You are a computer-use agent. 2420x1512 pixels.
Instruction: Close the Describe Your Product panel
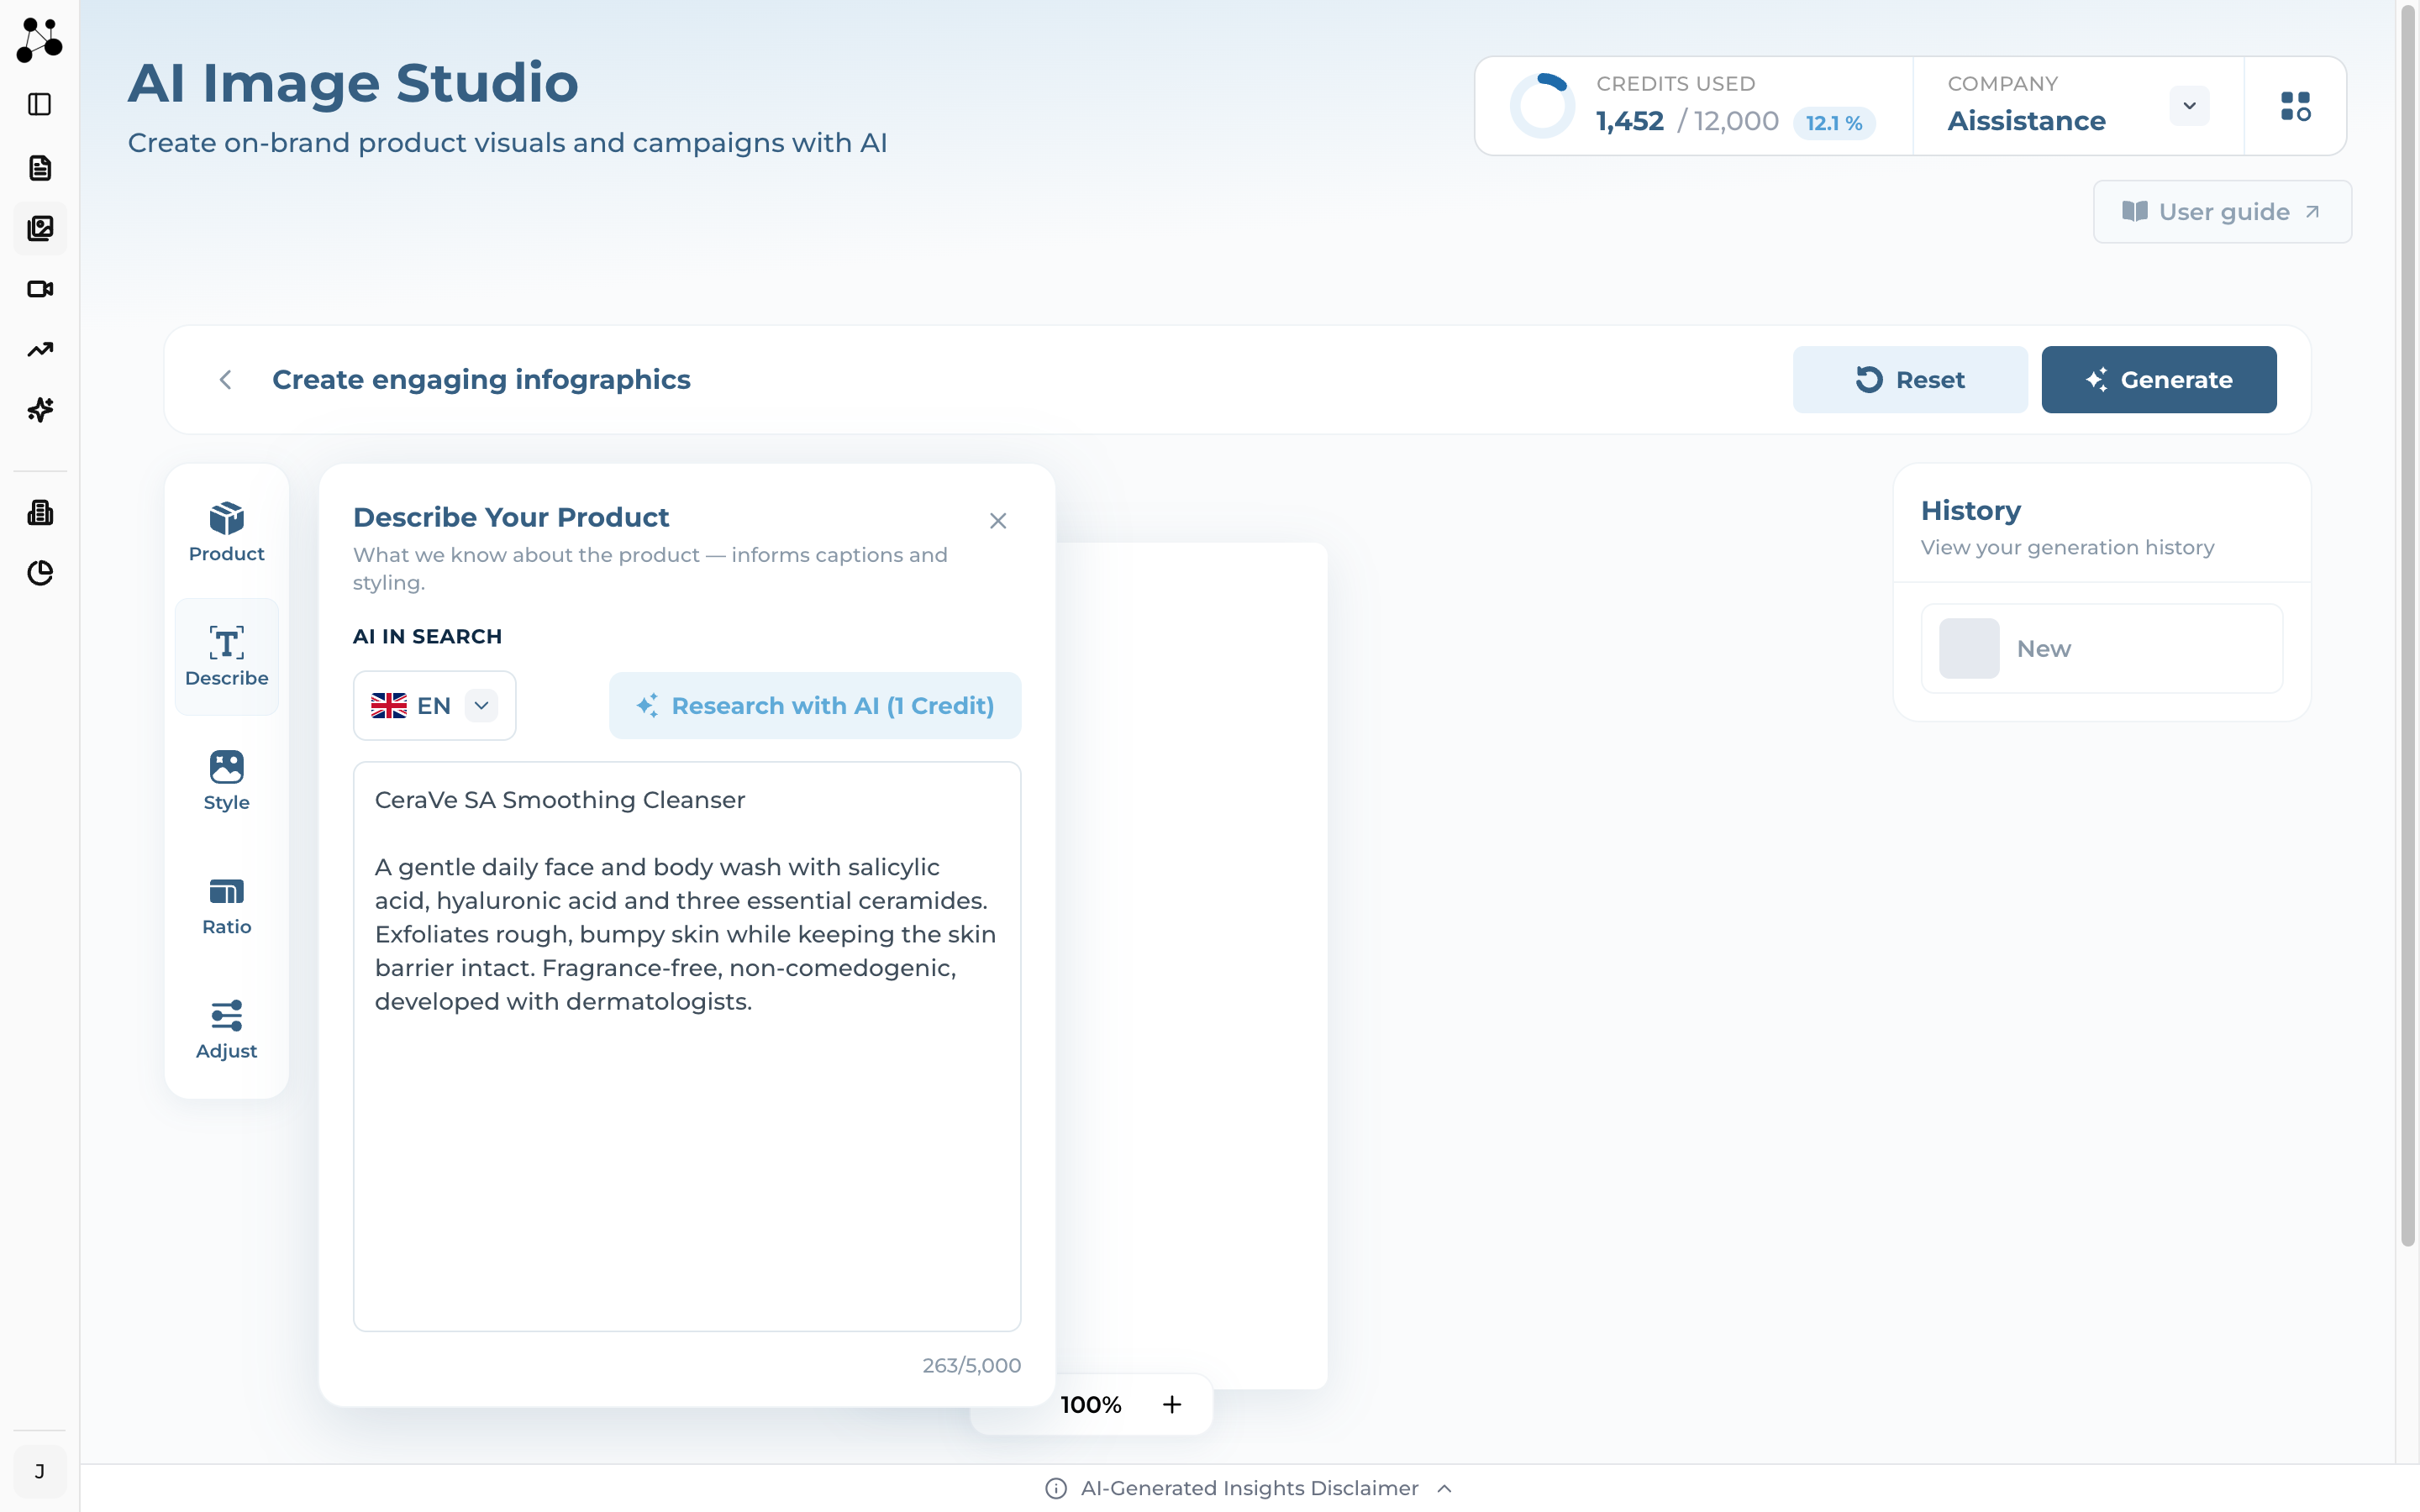pos(998,521)
